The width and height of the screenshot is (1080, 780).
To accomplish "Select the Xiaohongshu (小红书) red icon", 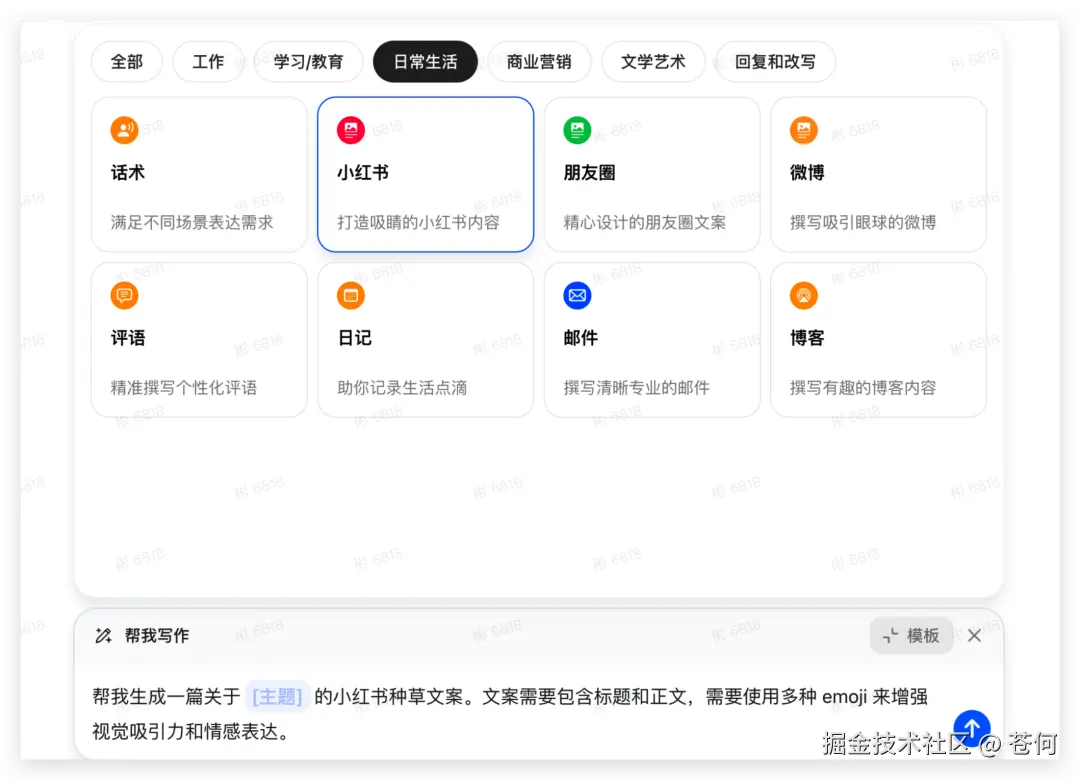I will [x=351, y=129].
